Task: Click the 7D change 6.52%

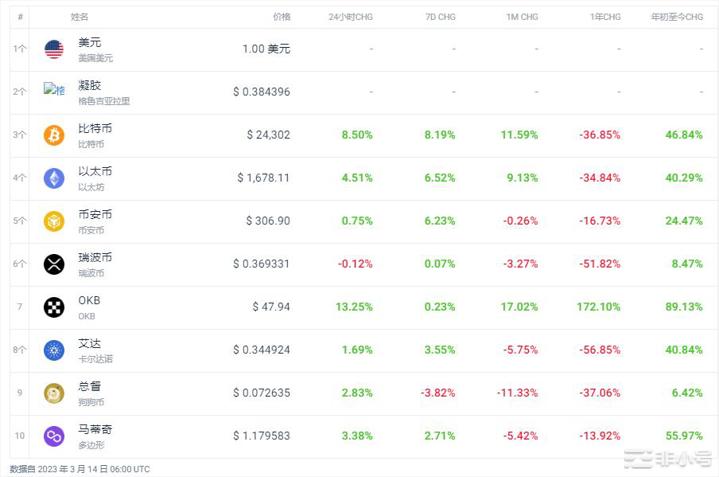Action: pyautogui.click(x=440, y=177)
